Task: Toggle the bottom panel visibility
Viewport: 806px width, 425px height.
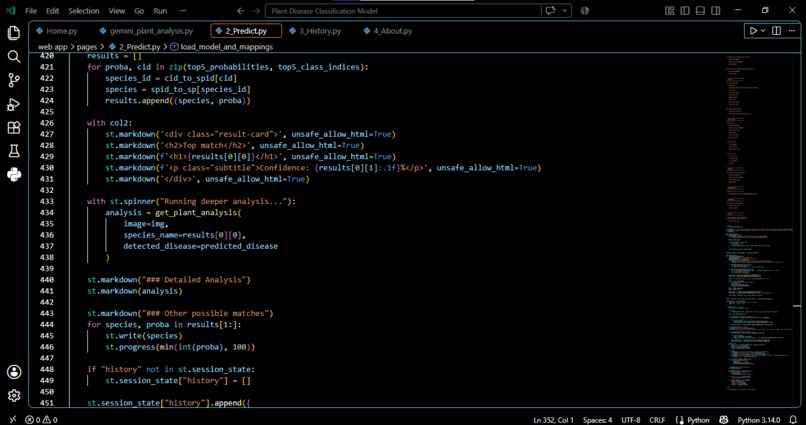Action: pyautogui.click(x=700, y=11)
